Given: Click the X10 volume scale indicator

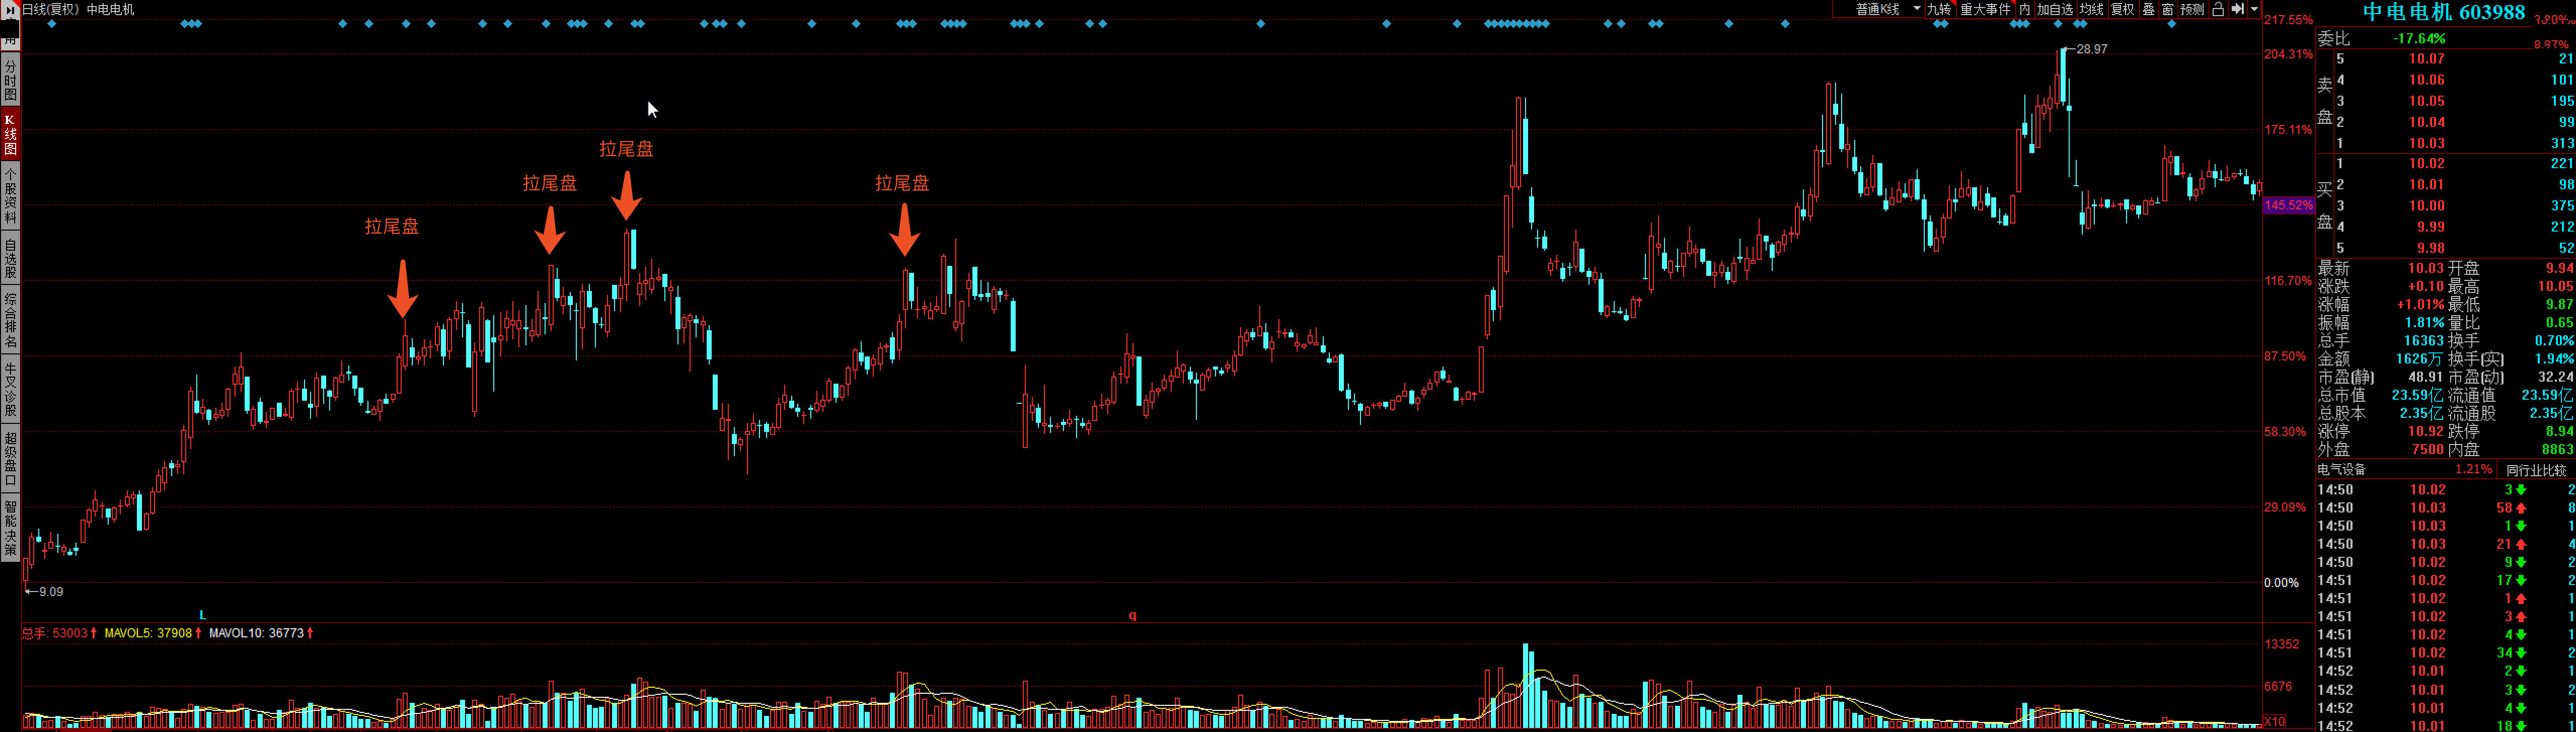Looking at the screenshot, I should click(2274, 721).
